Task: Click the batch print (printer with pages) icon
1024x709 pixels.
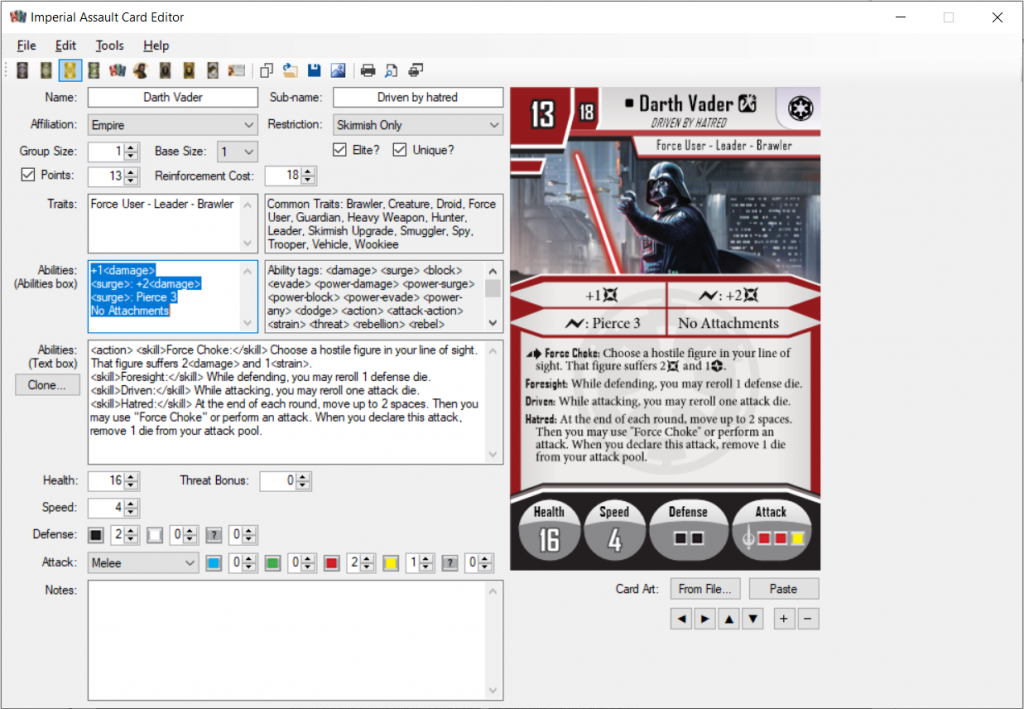Action: click(x=416, y=70)
